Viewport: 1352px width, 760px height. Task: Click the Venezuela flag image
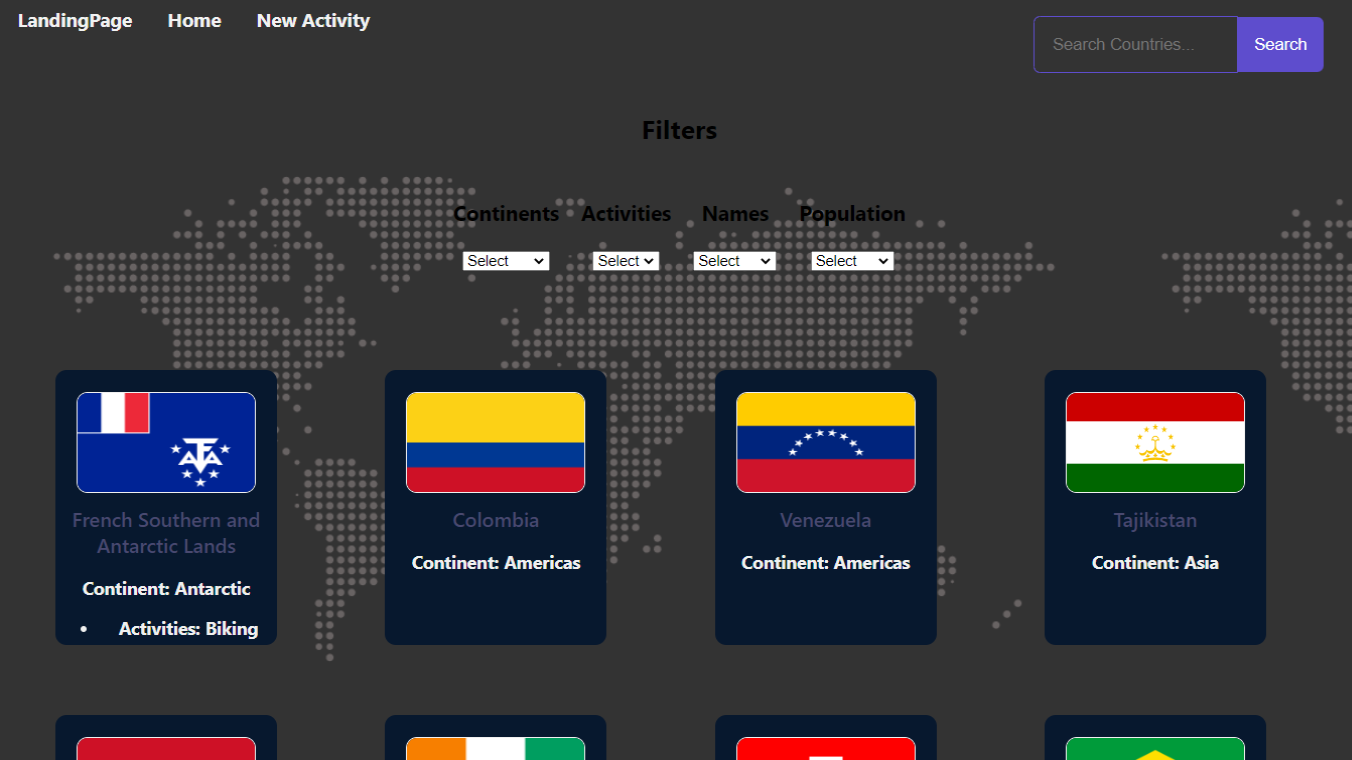click(x=826, y=442)
